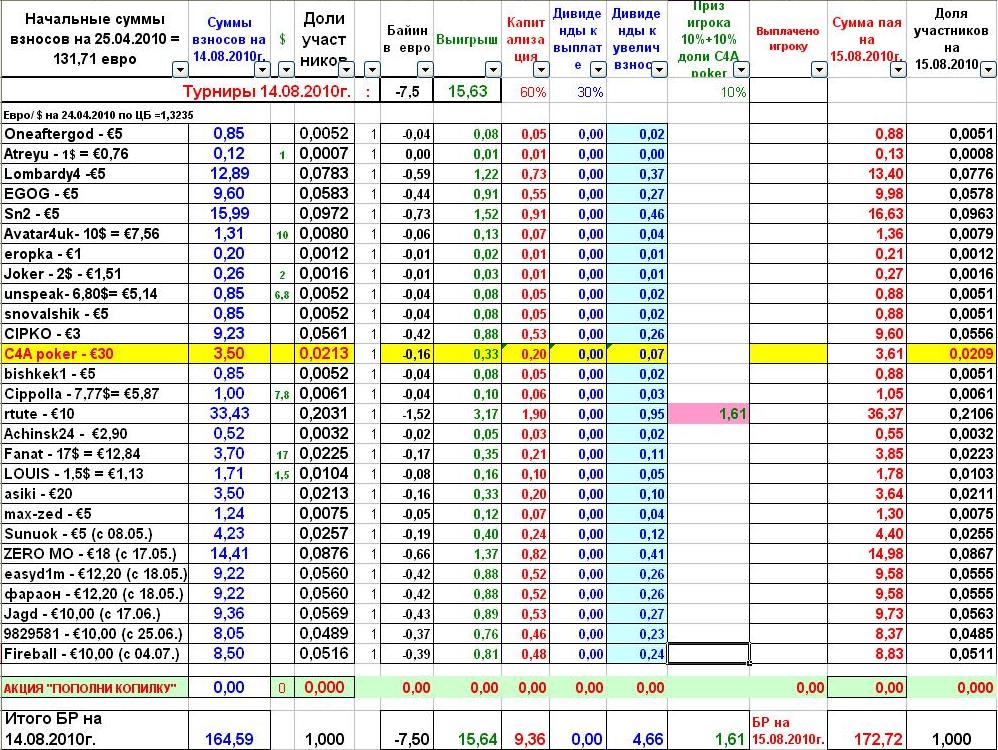Image resolution: width=998 pixels, height=750 pixels.
Task: Click the highlighted 'C4A poker - €30' cell
Action: (x=95, y=353)
